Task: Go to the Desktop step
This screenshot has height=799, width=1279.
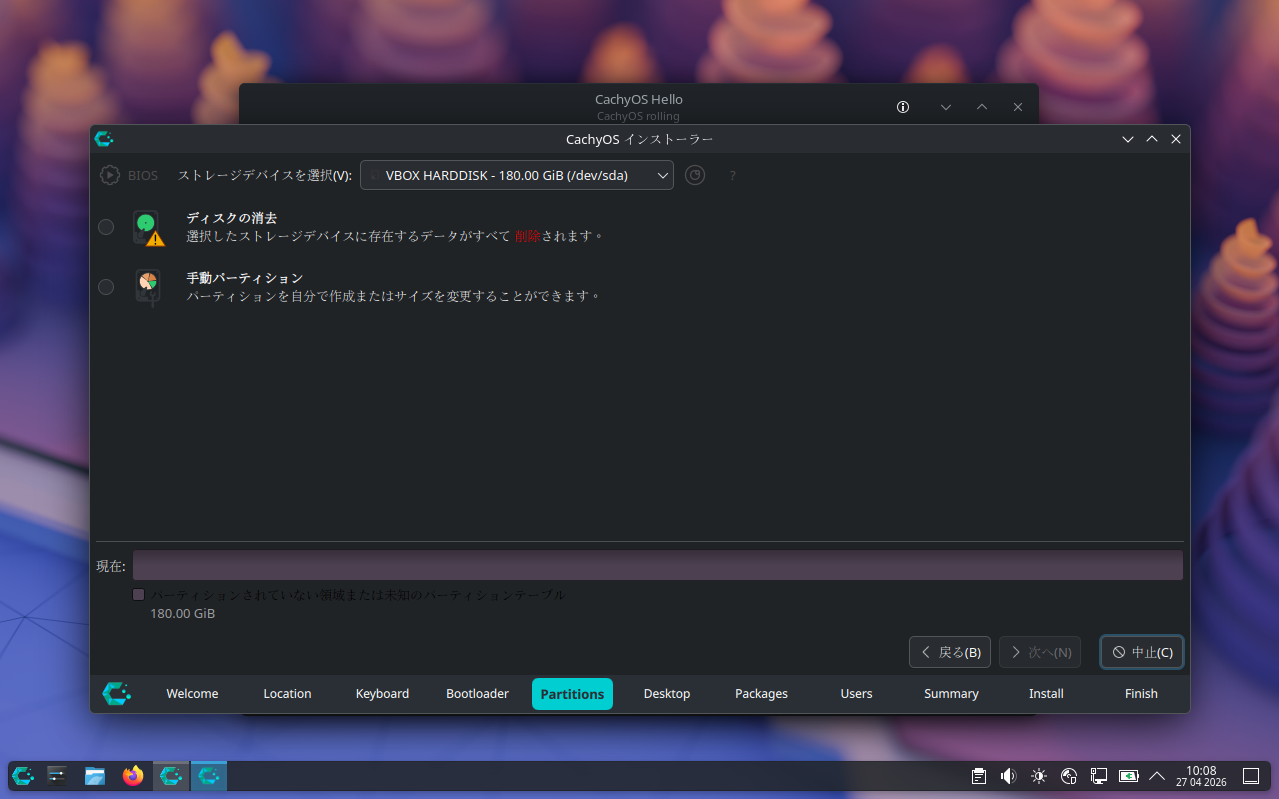Action: click(667, 694)
